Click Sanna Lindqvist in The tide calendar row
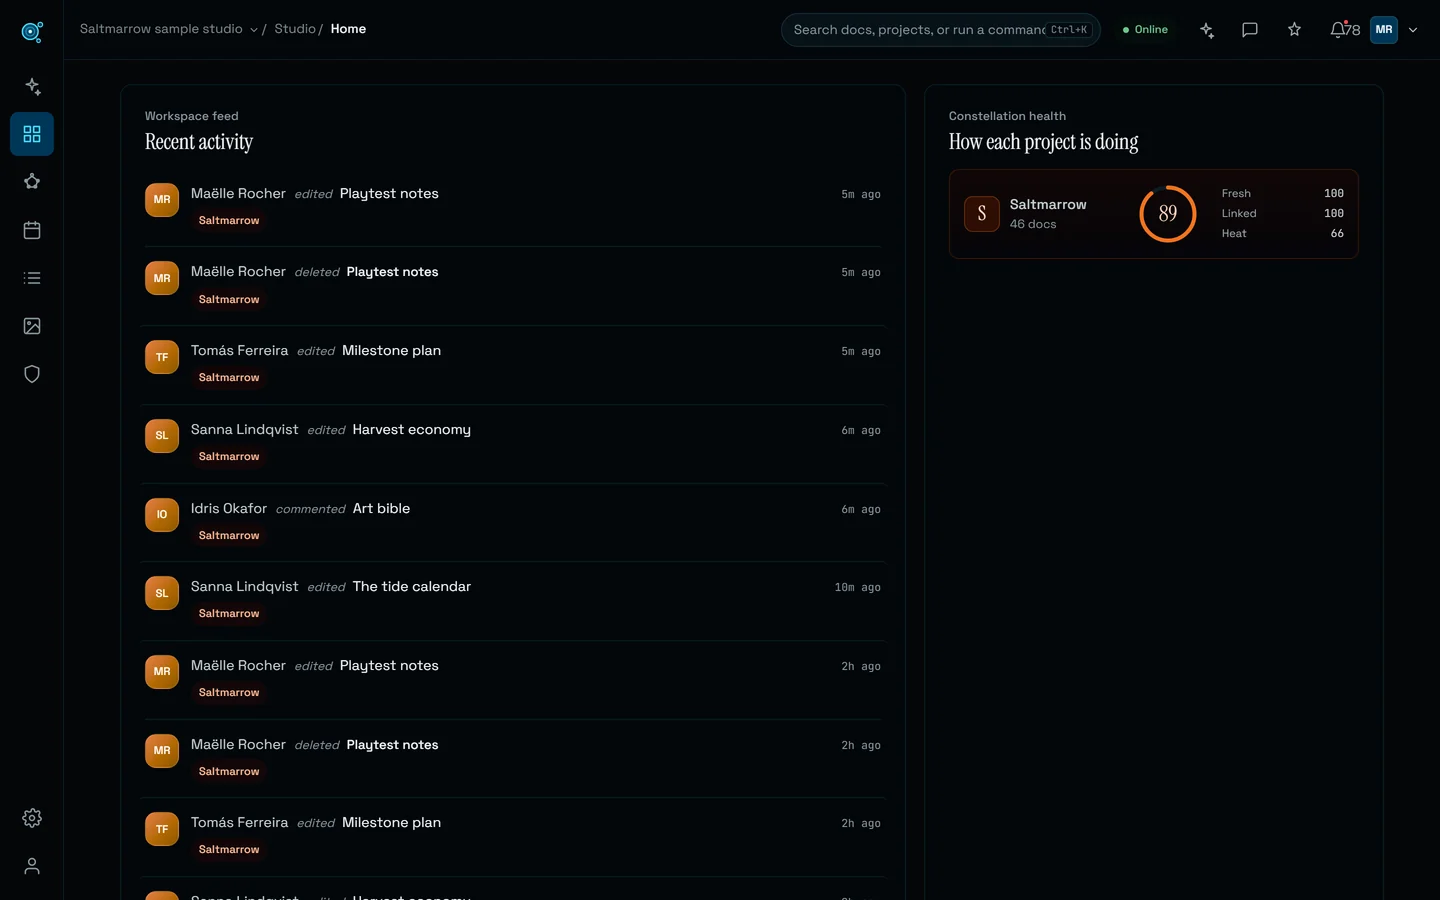The width and height of the screenshot is (1440, 900). tap(244, 587)
